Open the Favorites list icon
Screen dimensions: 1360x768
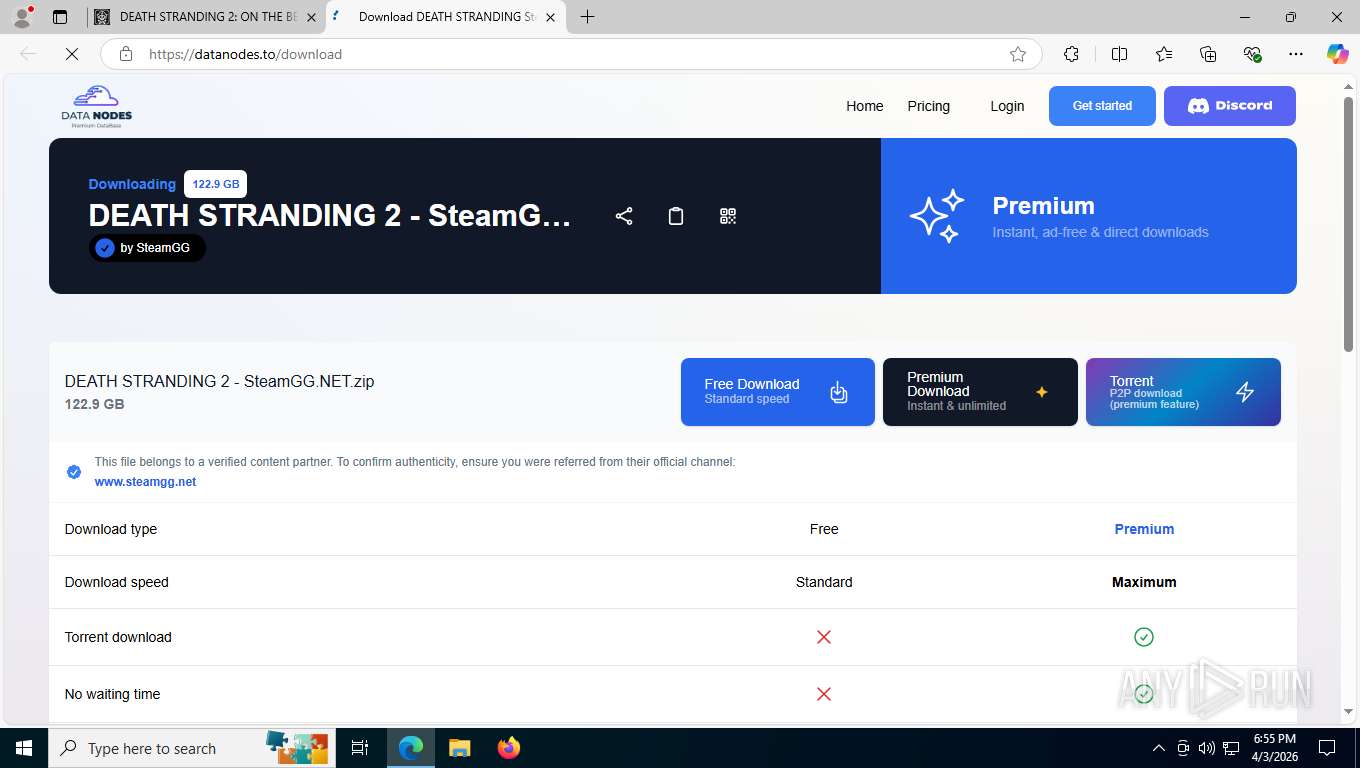[x=1164, y=54]
